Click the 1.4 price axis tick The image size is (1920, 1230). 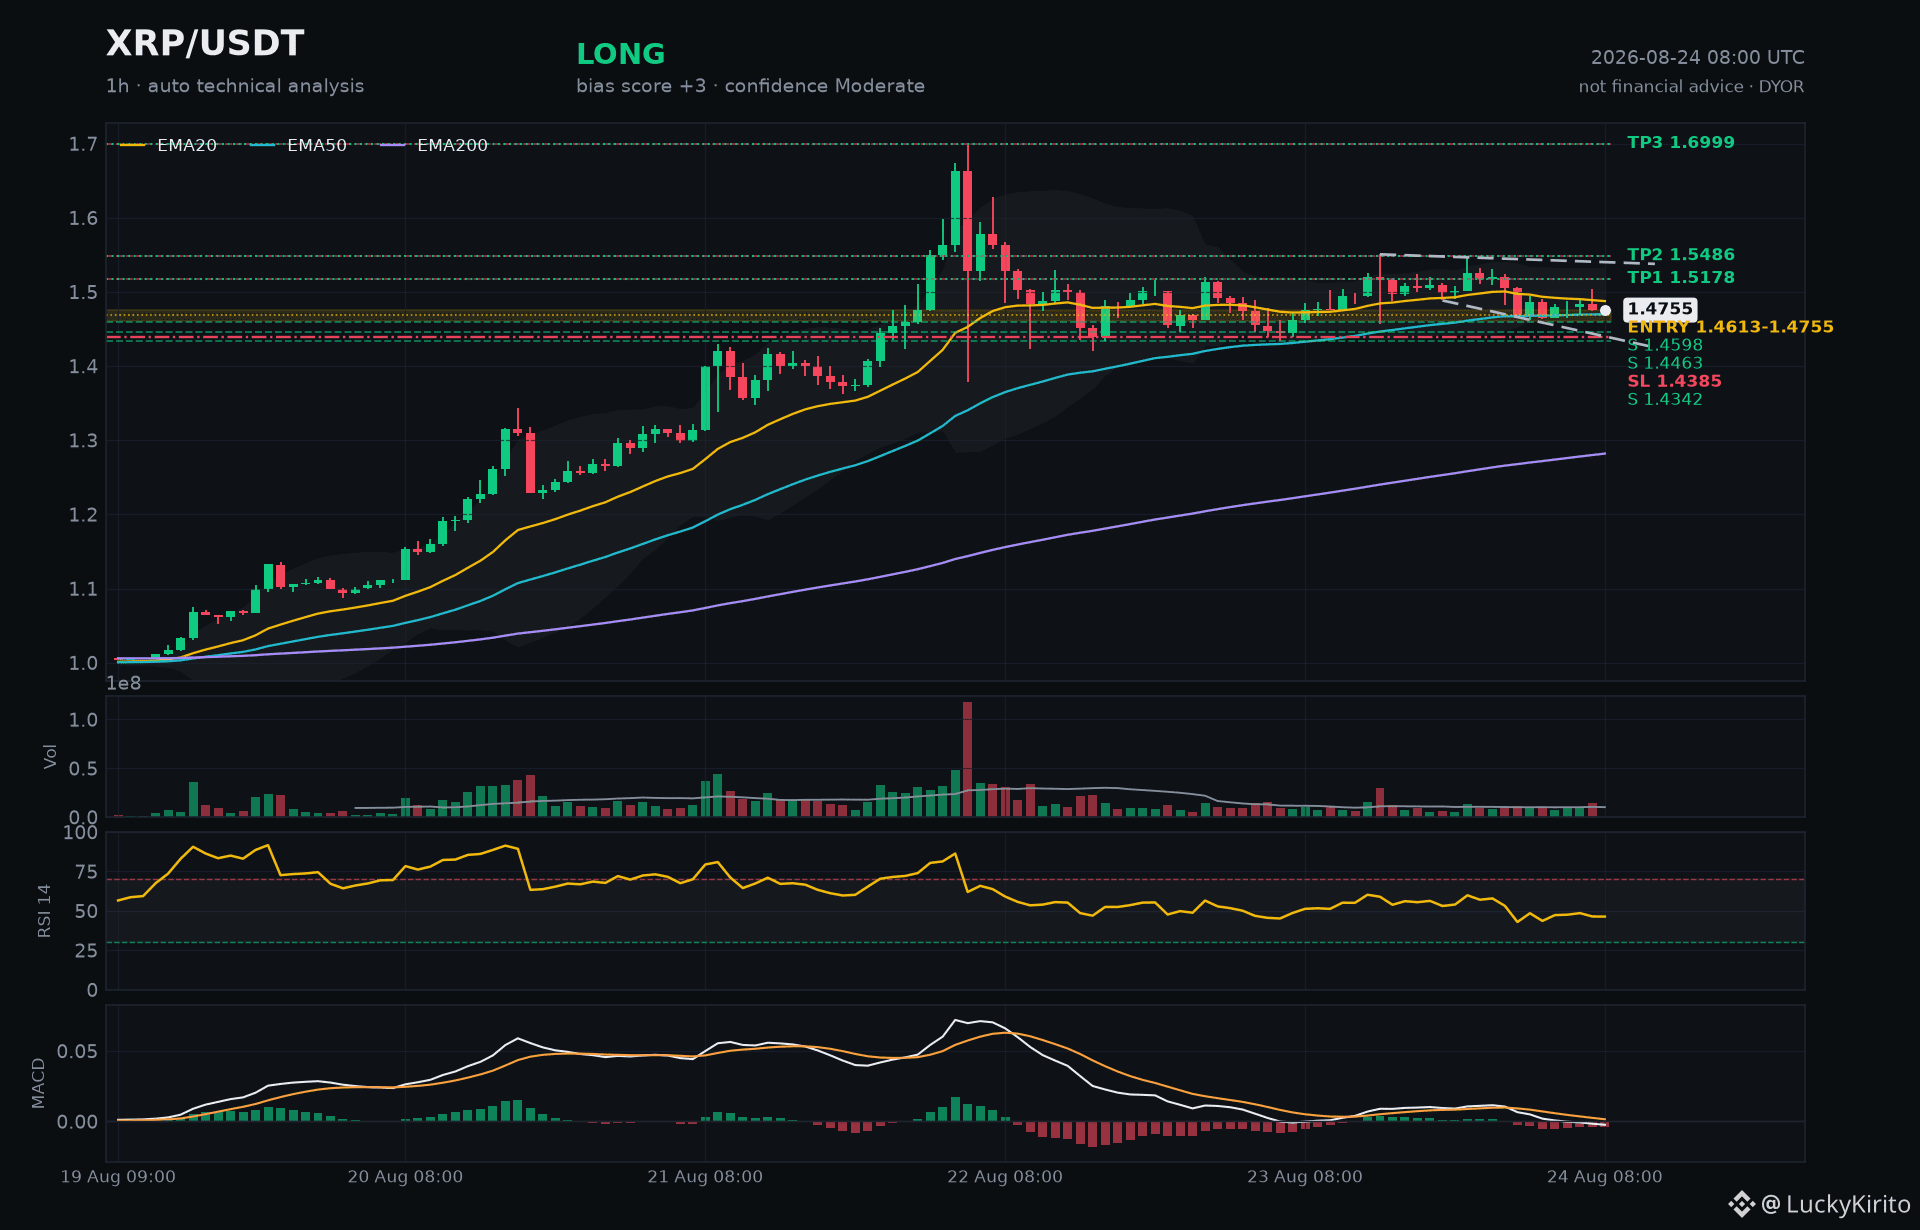pos(83,367)
